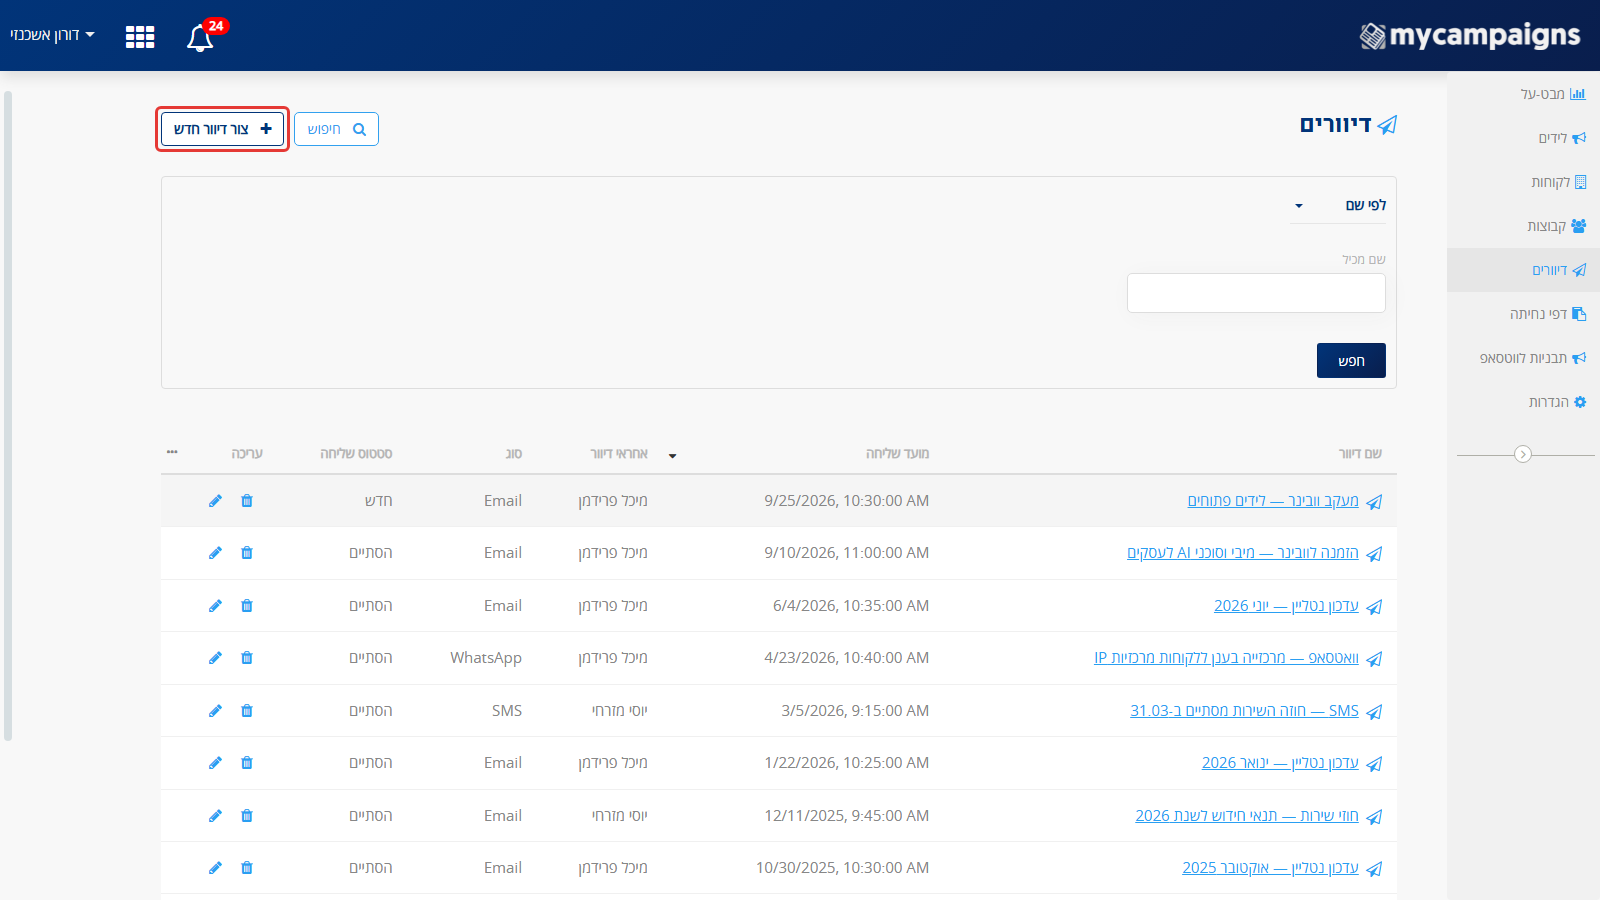Delete the WhatsApp mailing row

click(247, 658)
